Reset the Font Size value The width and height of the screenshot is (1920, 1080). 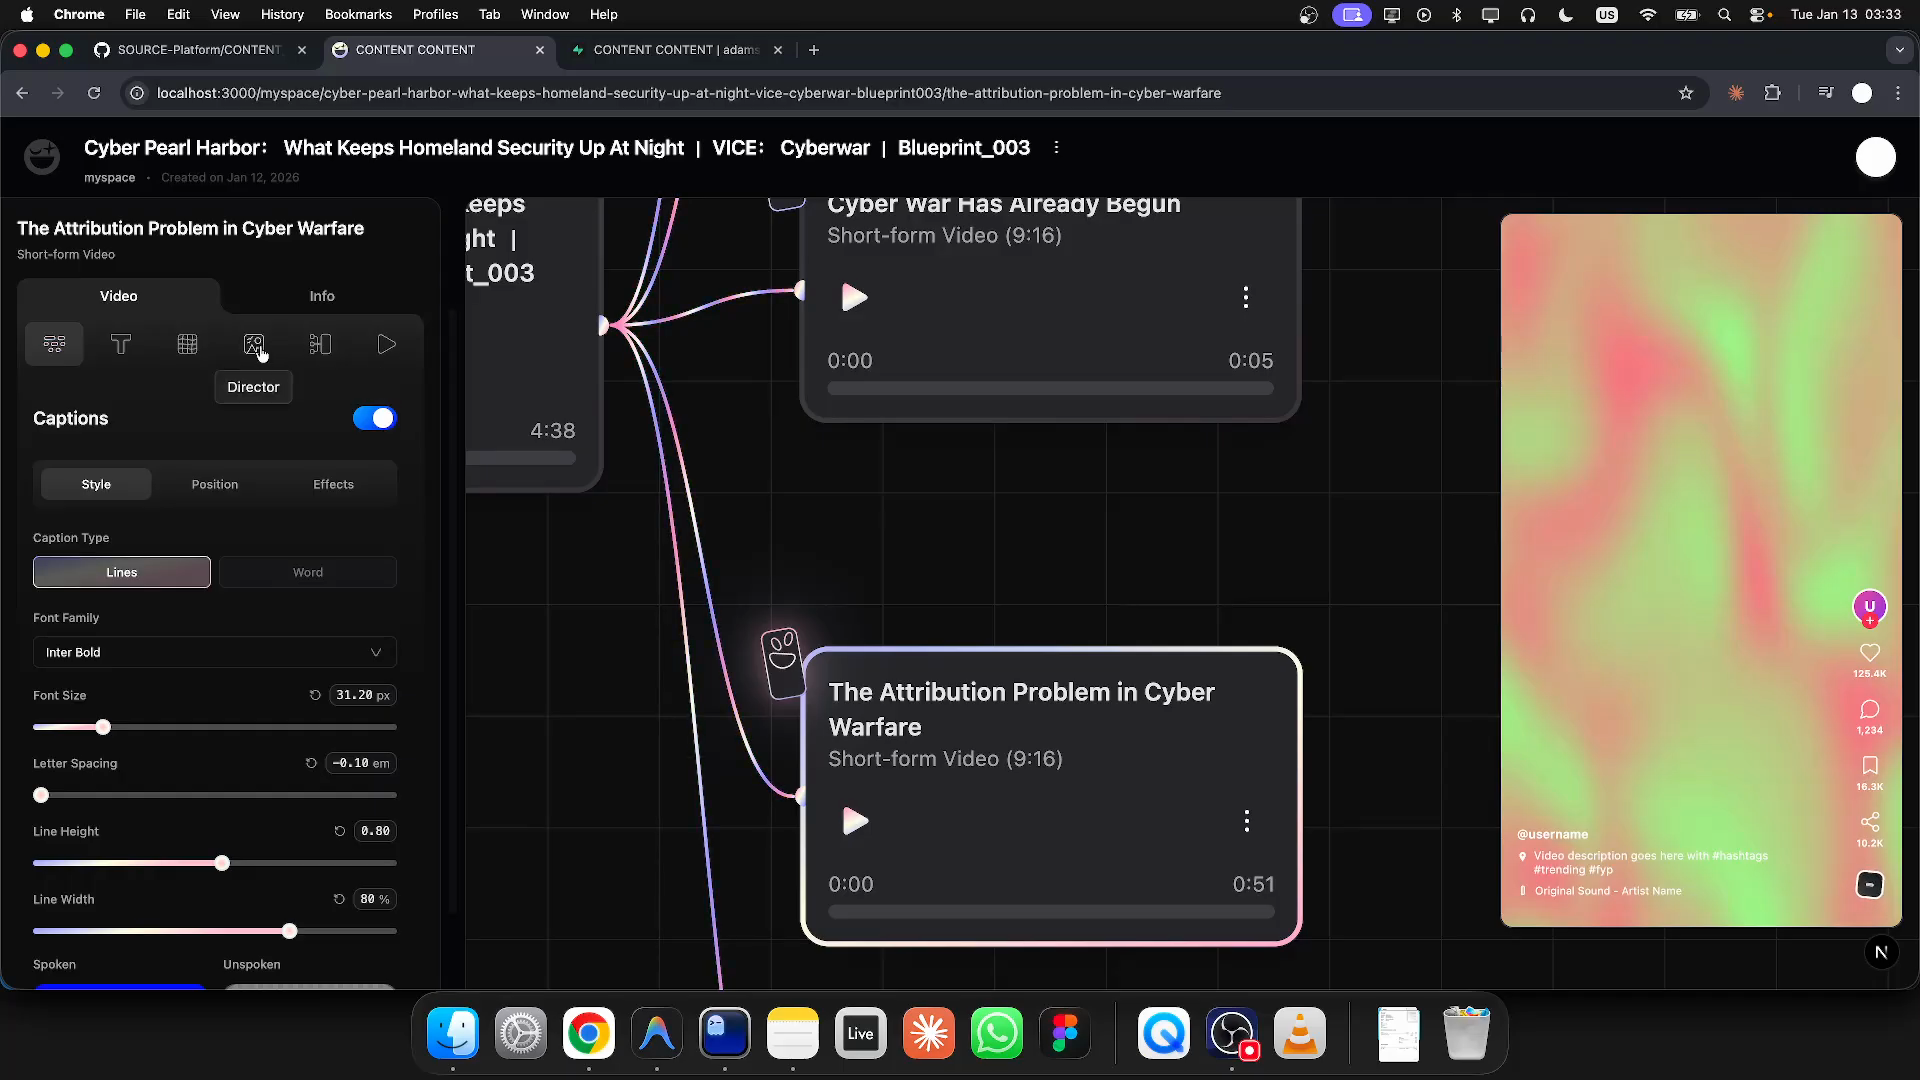click(x=315, y=695)
